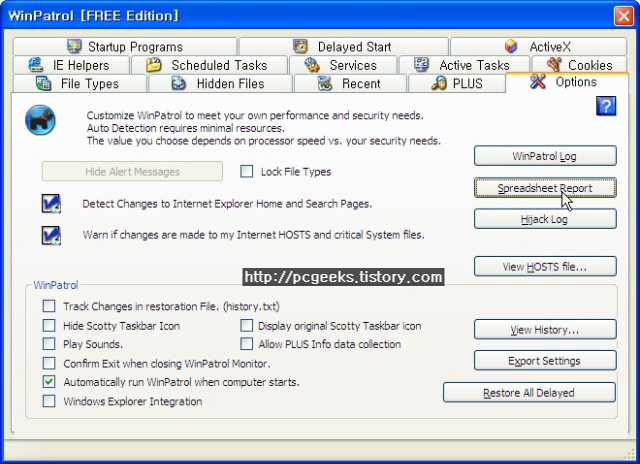640x464 pixels.
Task: Enable Confirm Exit when closing WinPatrol Monitor
Action: coord(49,363)
